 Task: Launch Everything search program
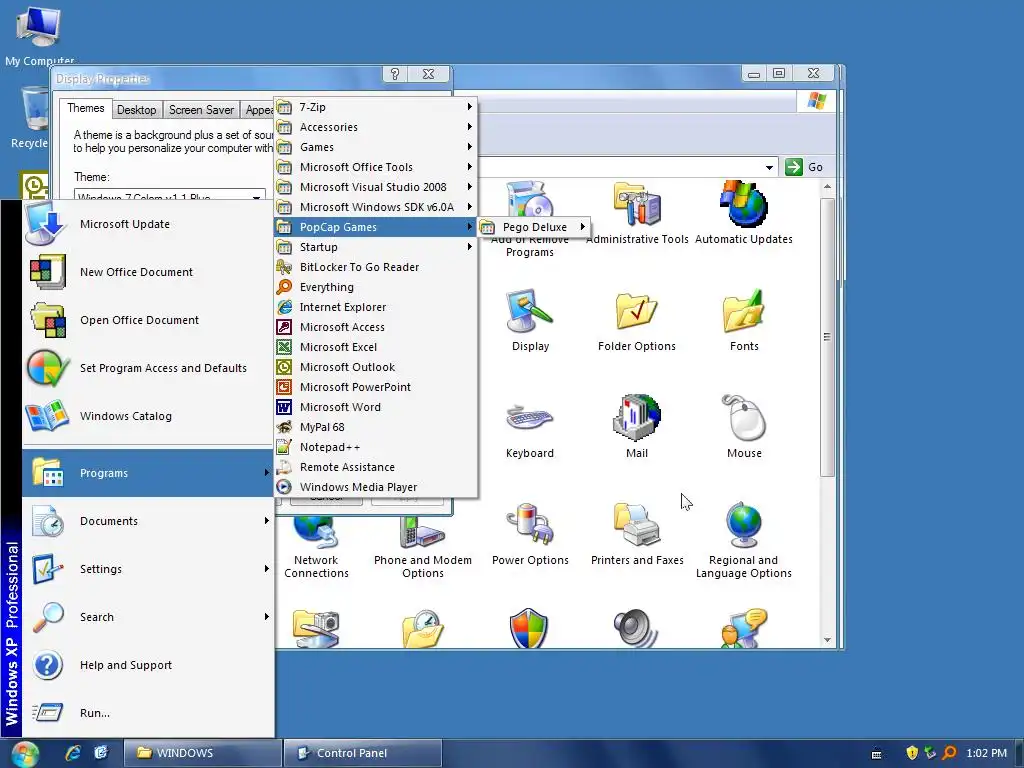point(376,287)
